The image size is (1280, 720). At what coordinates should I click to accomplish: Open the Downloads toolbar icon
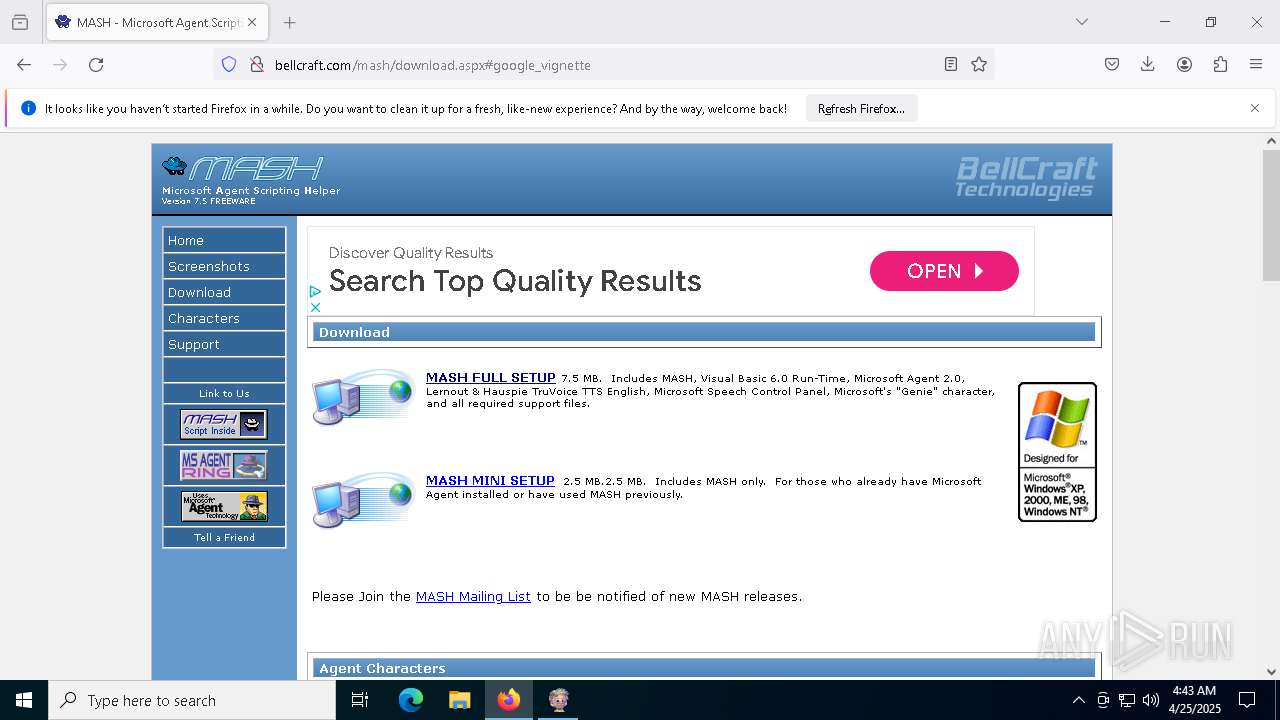point(1148,64)
